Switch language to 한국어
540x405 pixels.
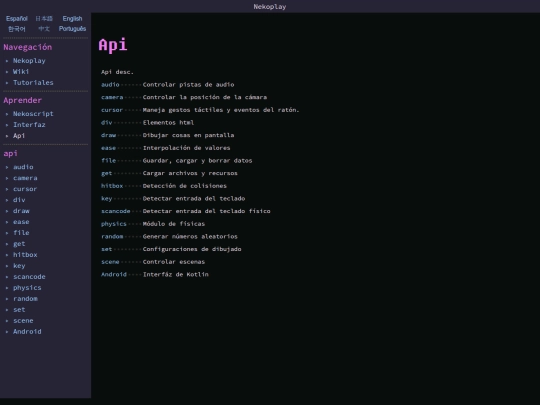[x=17, y=29]
